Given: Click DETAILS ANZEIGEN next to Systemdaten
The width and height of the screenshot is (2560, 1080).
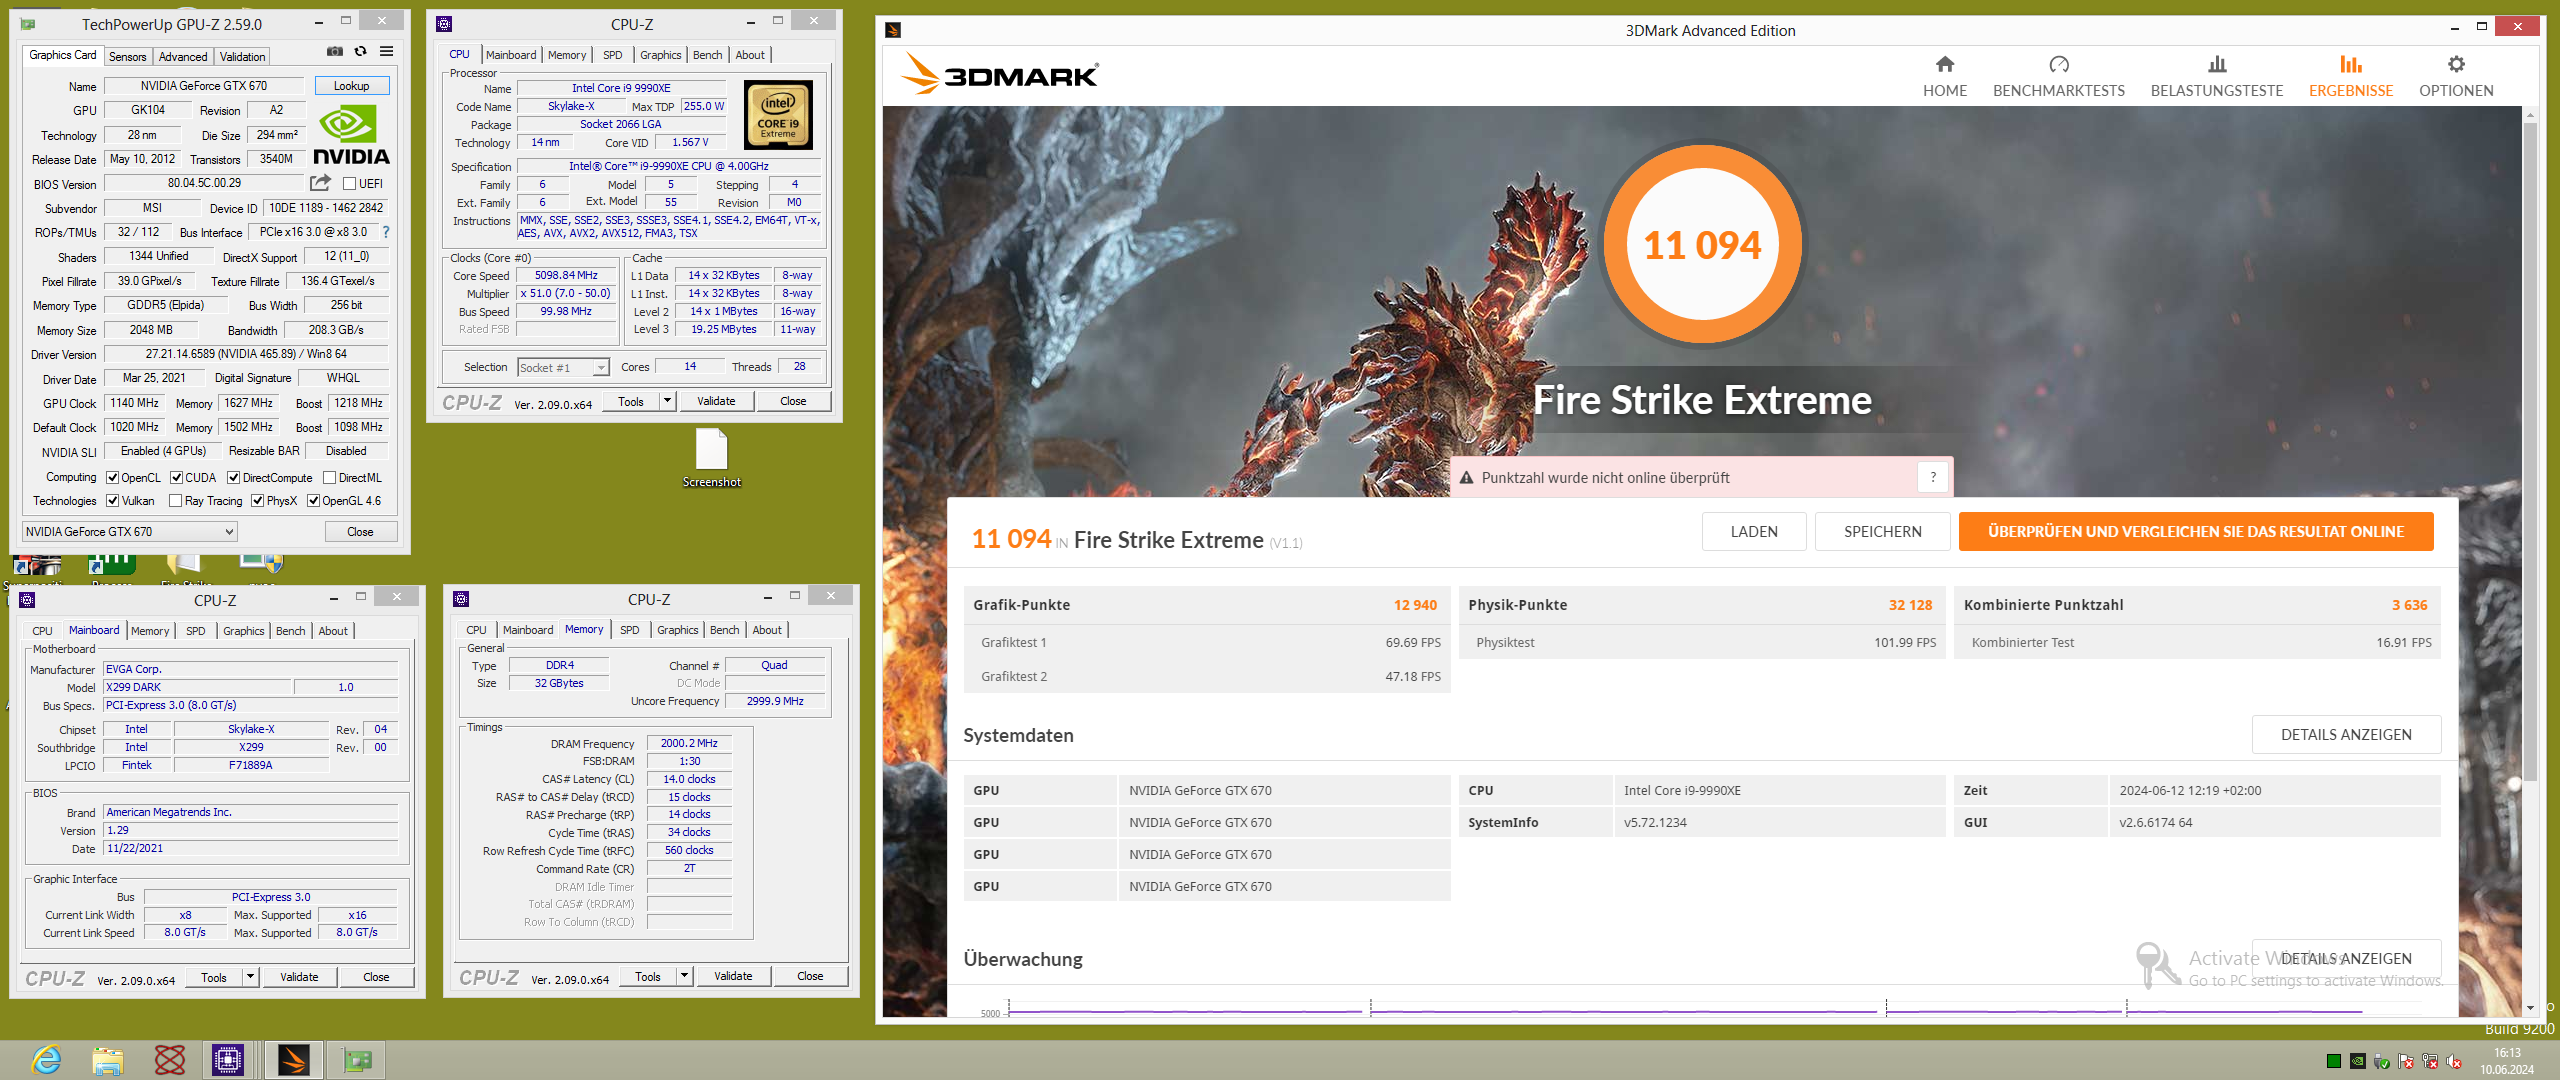Looking at the screenshot, I should 2346,735.
